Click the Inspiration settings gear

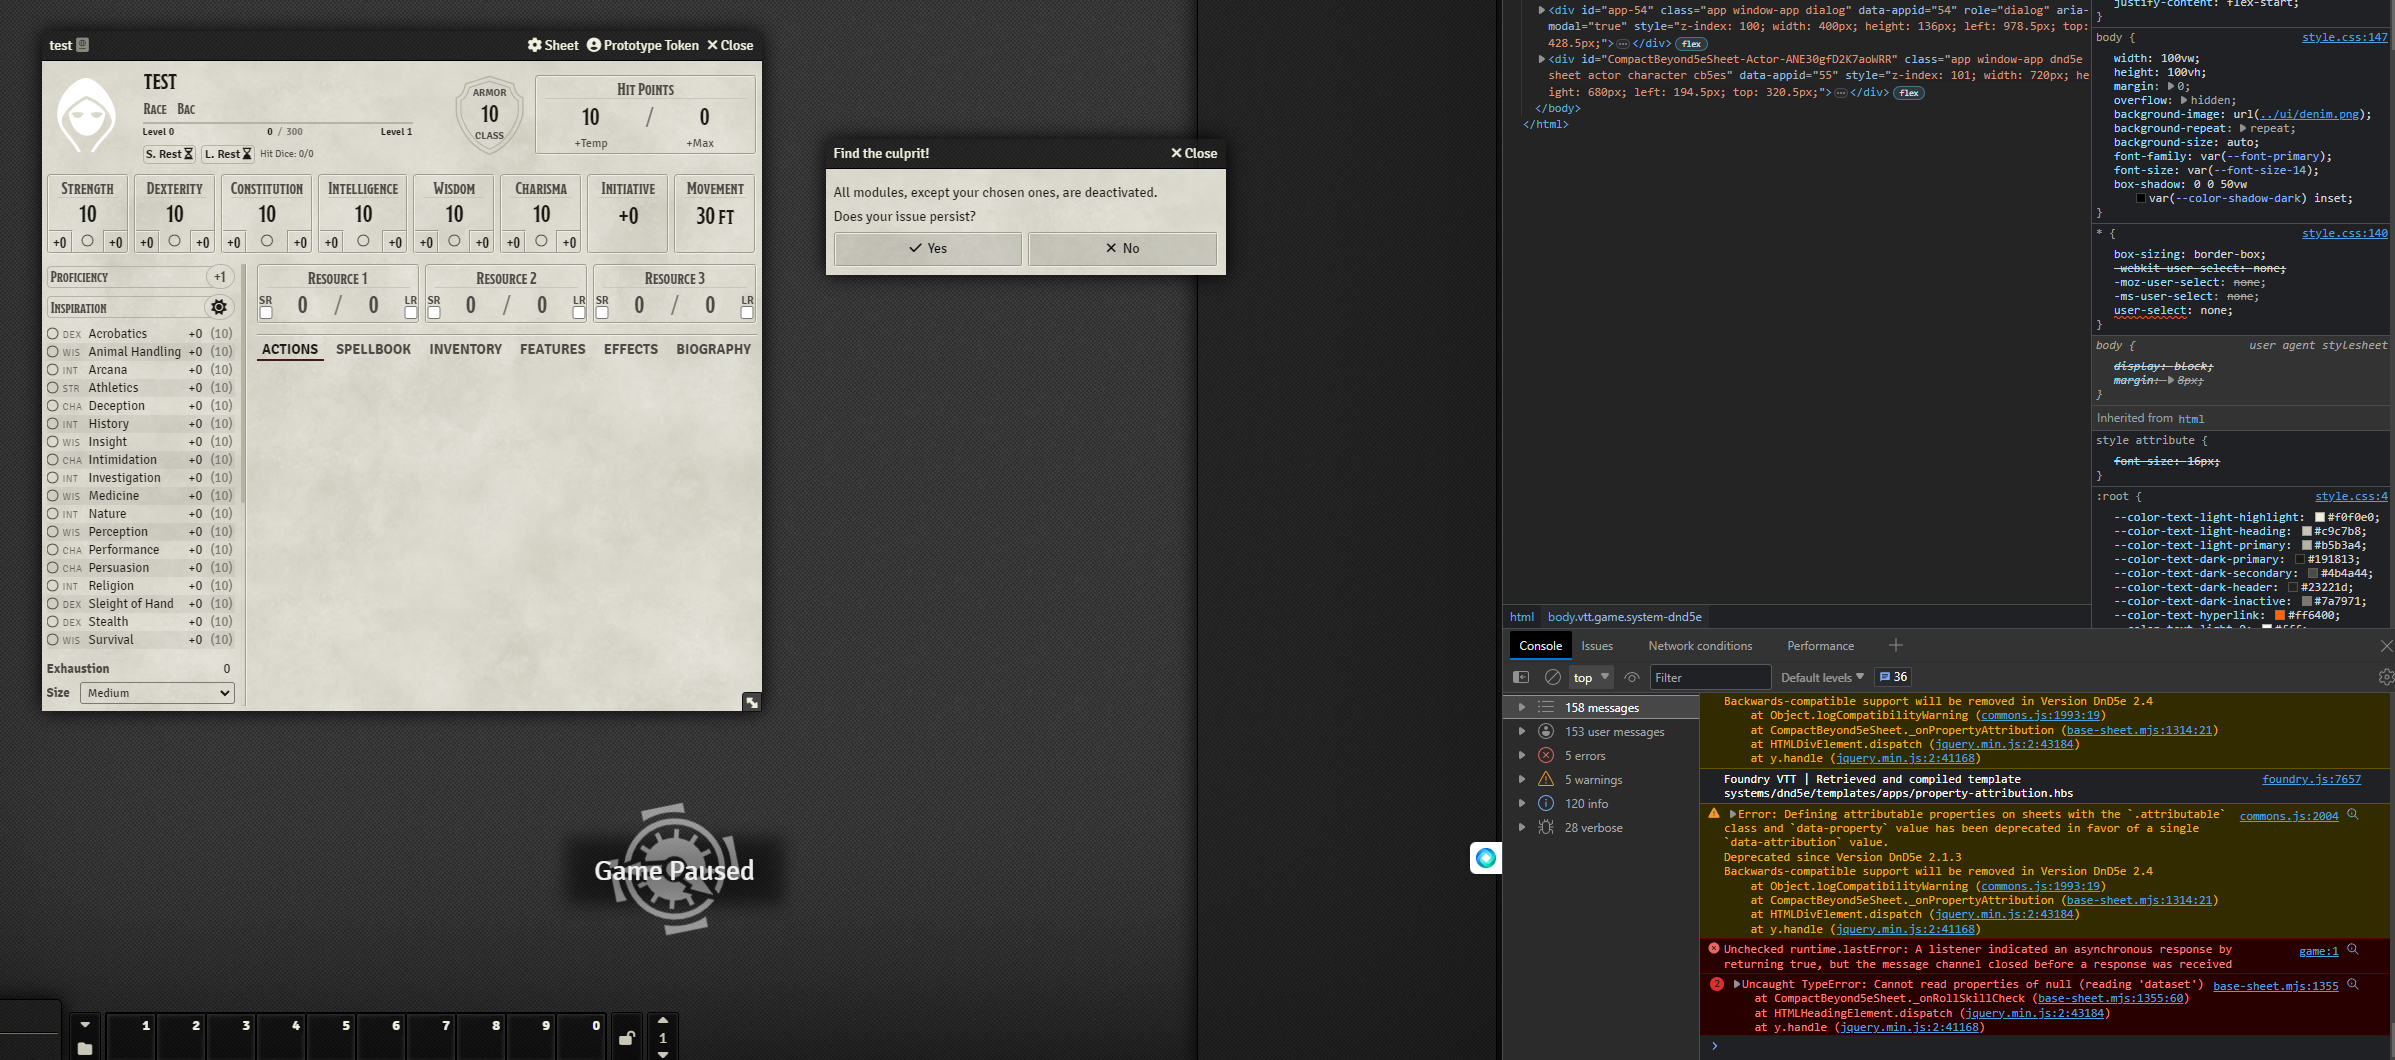(x=218, y=307)
